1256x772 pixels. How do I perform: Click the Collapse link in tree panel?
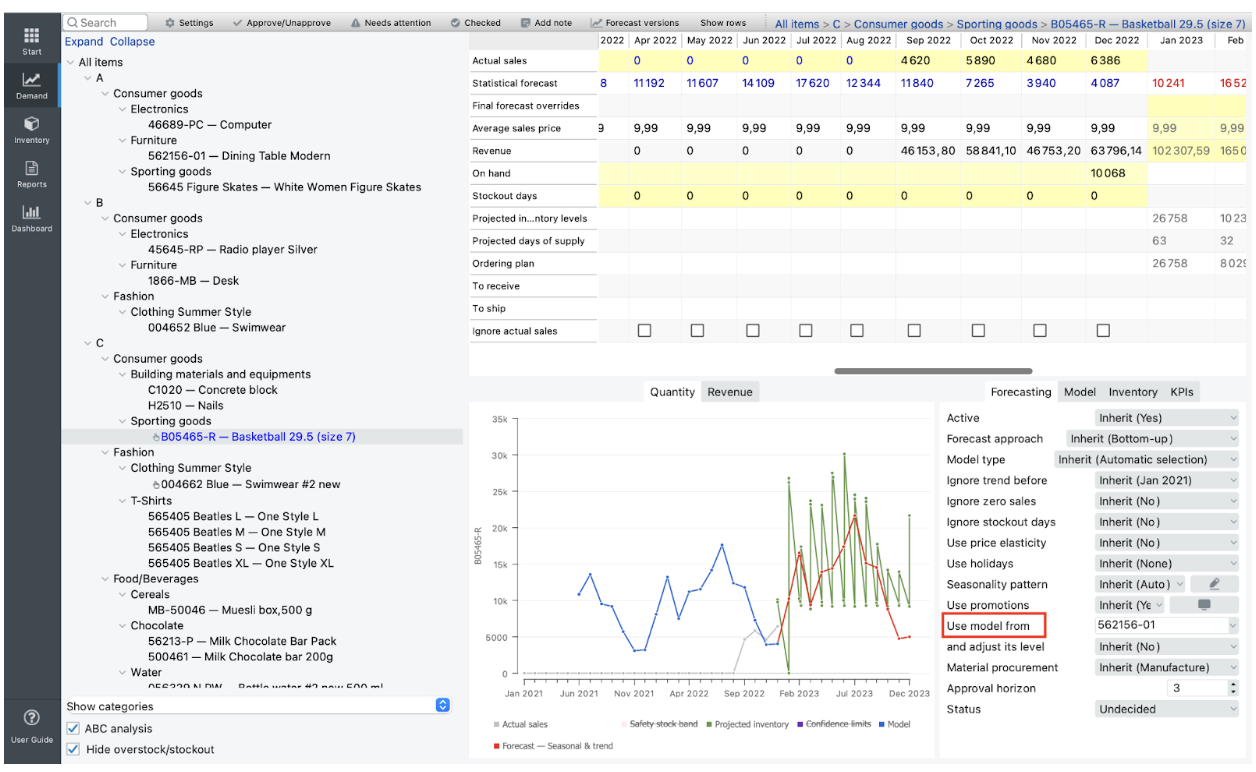(132, 42)
